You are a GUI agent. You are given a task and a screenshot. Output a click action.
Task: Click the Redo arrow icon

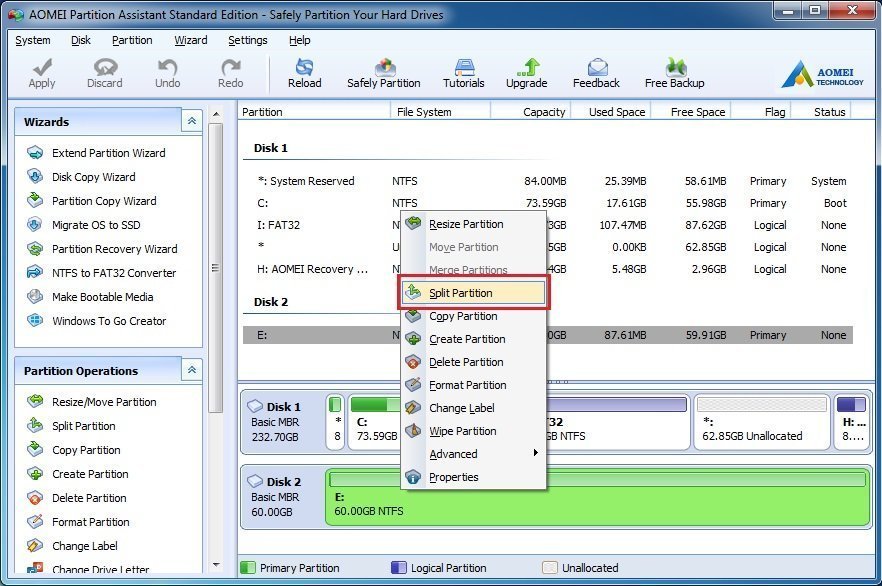point(231,67)
